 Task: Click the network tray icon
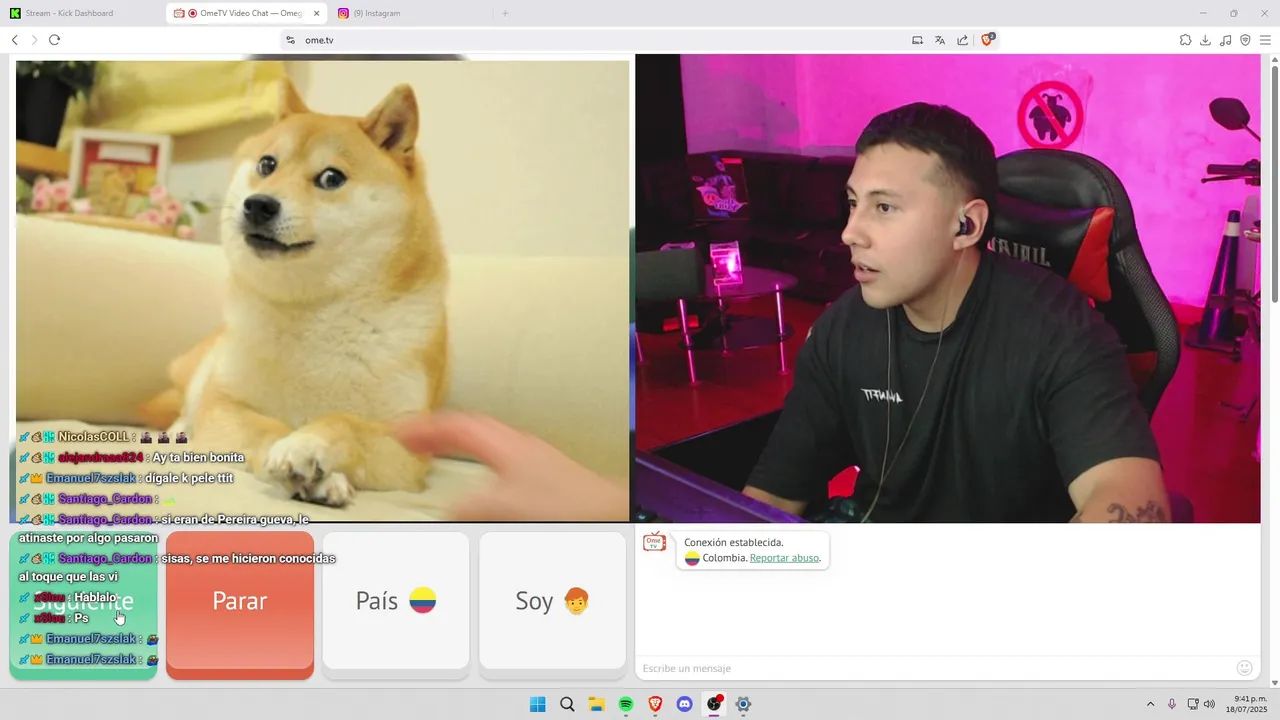pos(1192,704)
